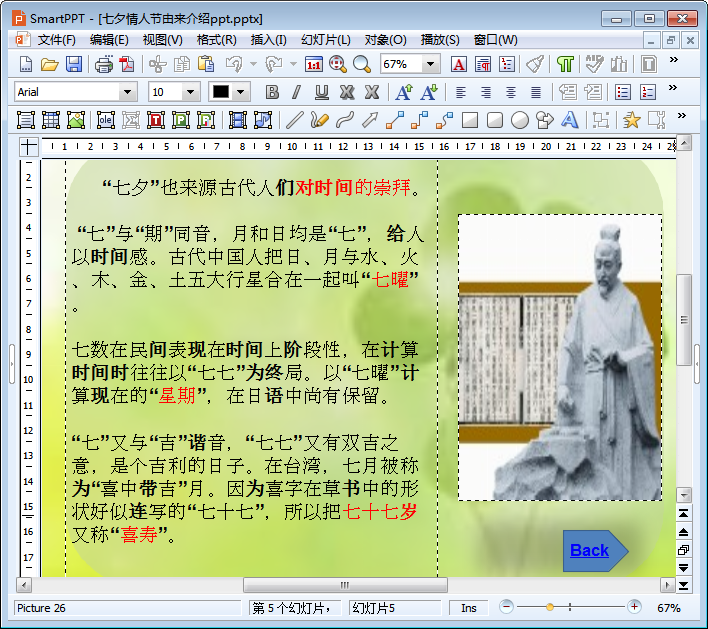Screen dimensions: 708x629
Task: Go to the first slide button
Action: click(684, 514)
